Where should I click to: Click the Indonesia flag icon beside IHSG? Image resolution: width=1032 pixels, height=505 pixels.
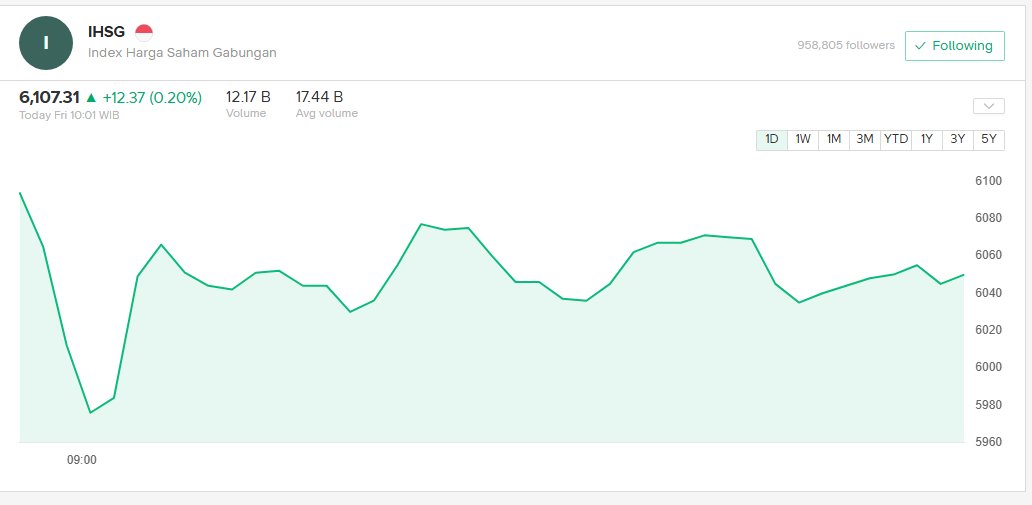(143, 32)
